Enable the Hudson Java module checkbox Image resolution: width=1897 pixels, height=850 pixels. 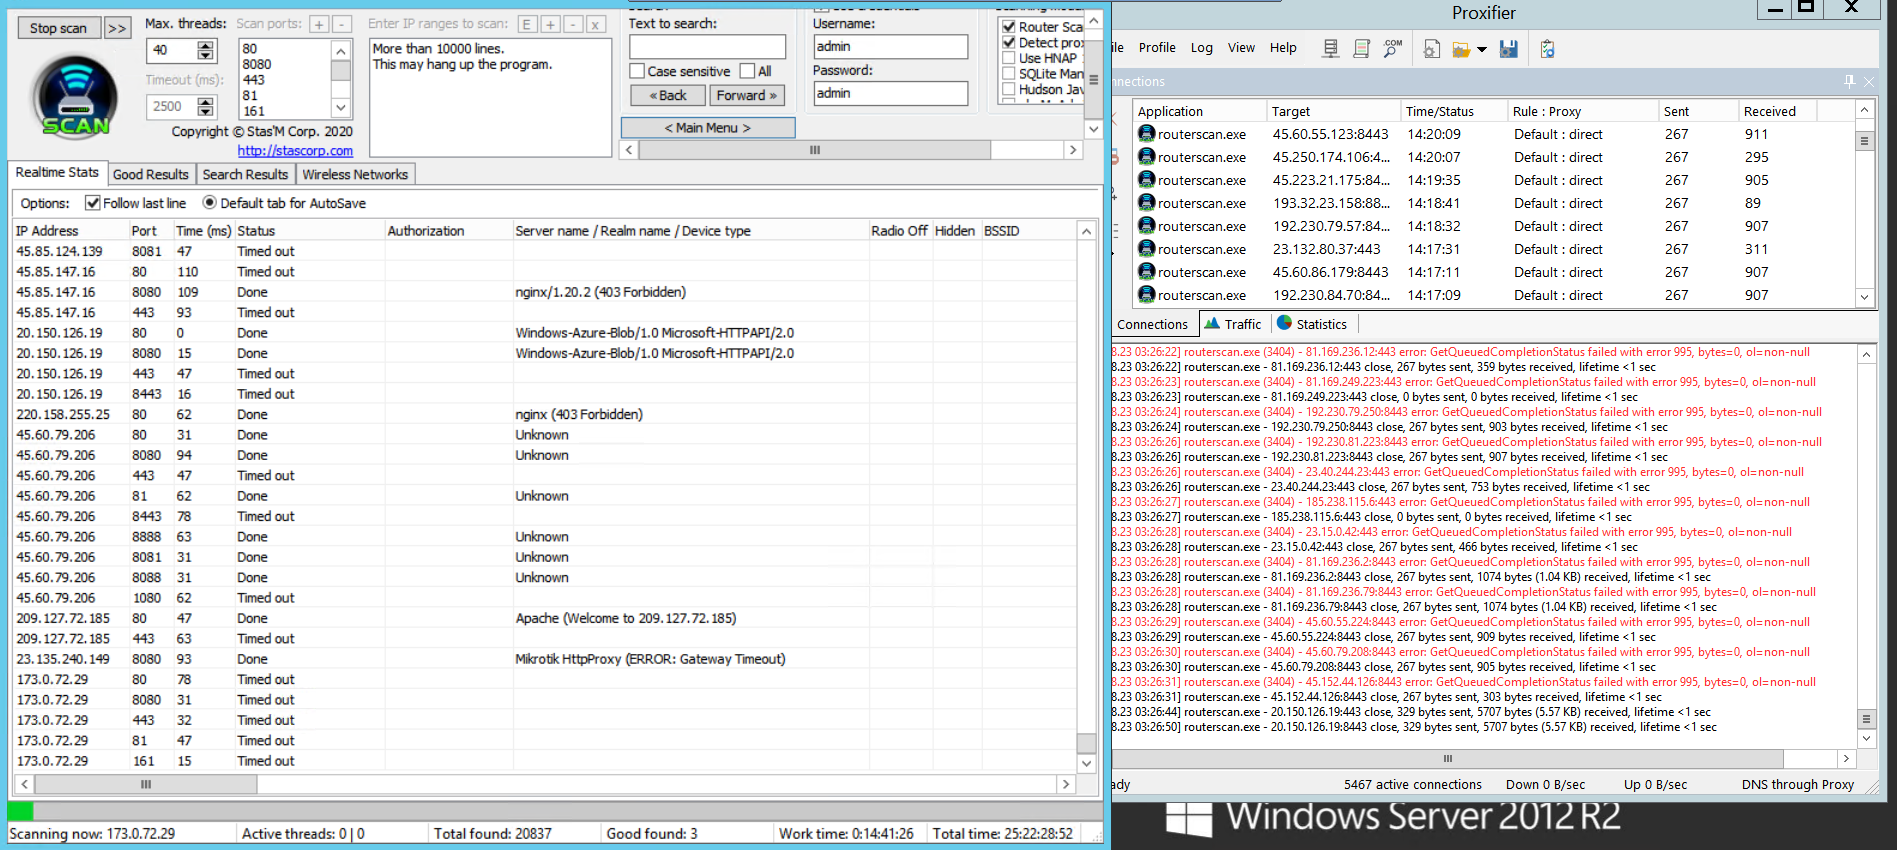1009,89
